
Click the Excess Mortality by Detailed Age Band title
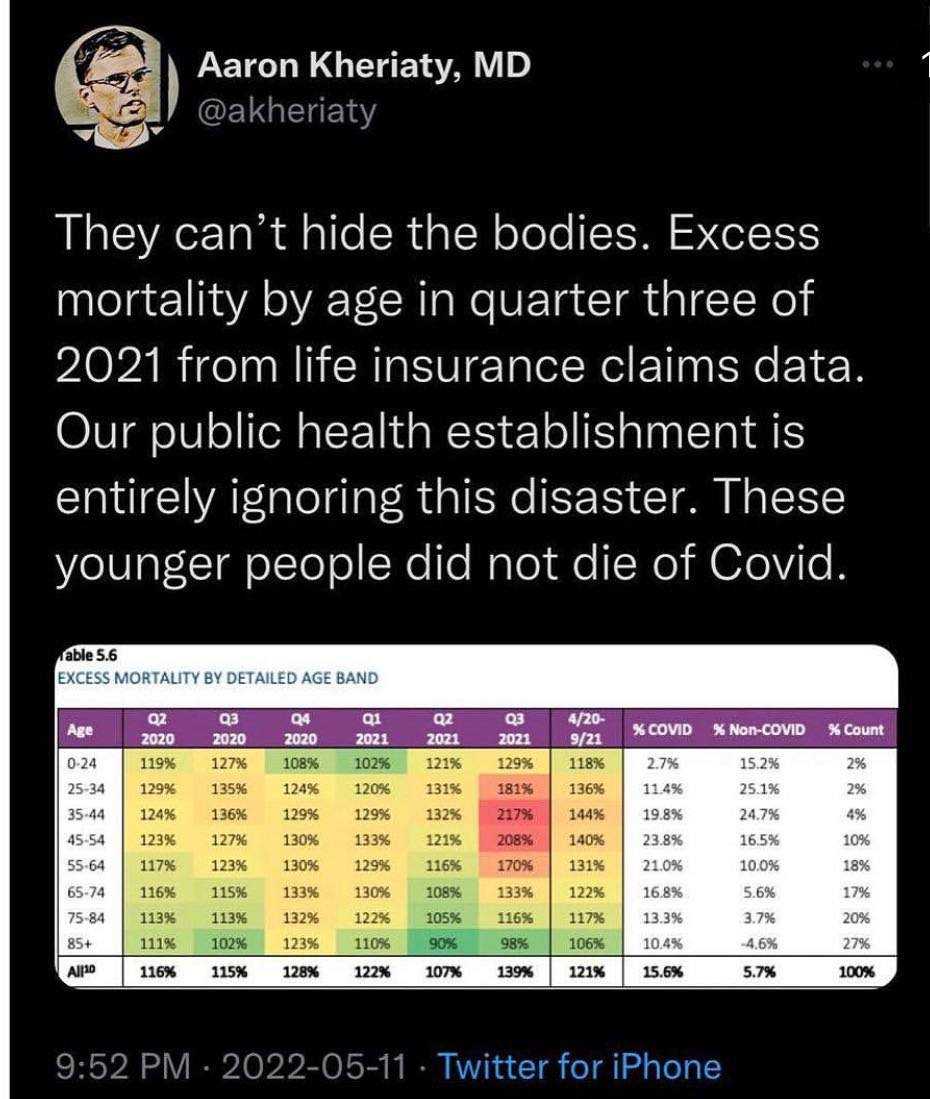click(214, 679)
